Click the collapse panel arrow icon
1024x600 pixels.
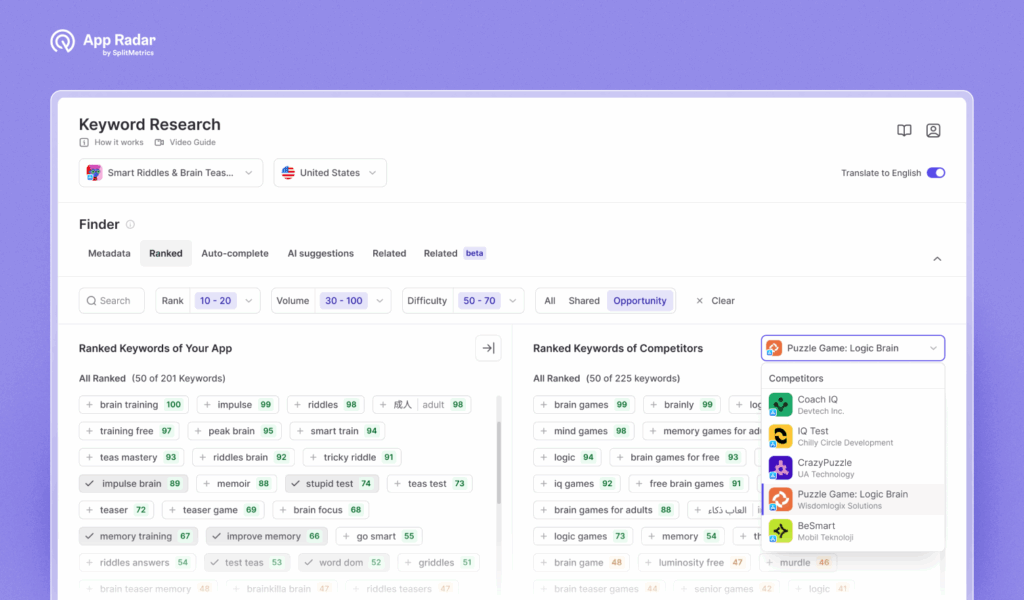(937, 258)
